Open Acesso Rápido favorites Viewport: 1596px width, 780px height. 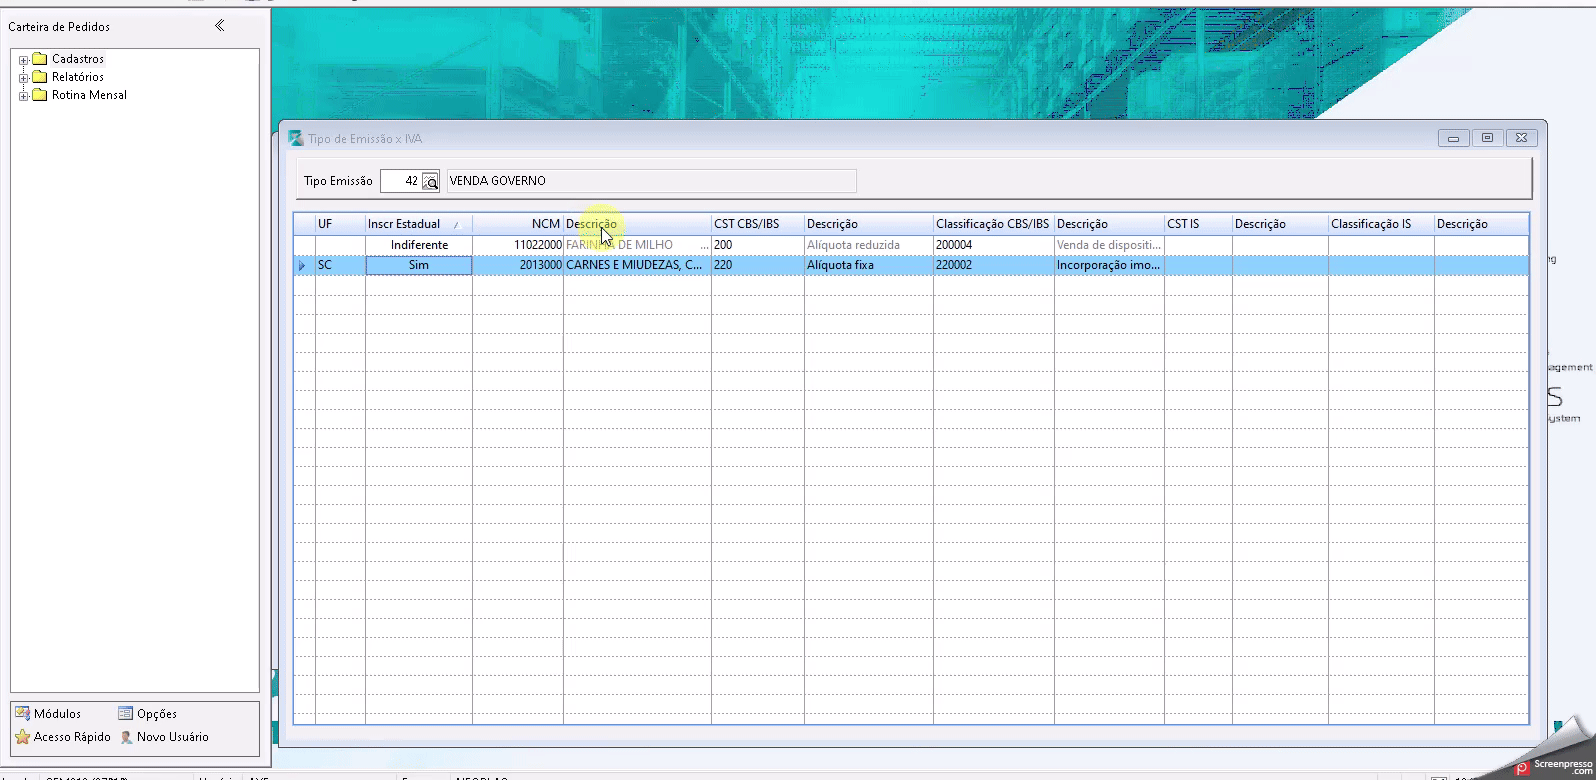click(62, 737)
